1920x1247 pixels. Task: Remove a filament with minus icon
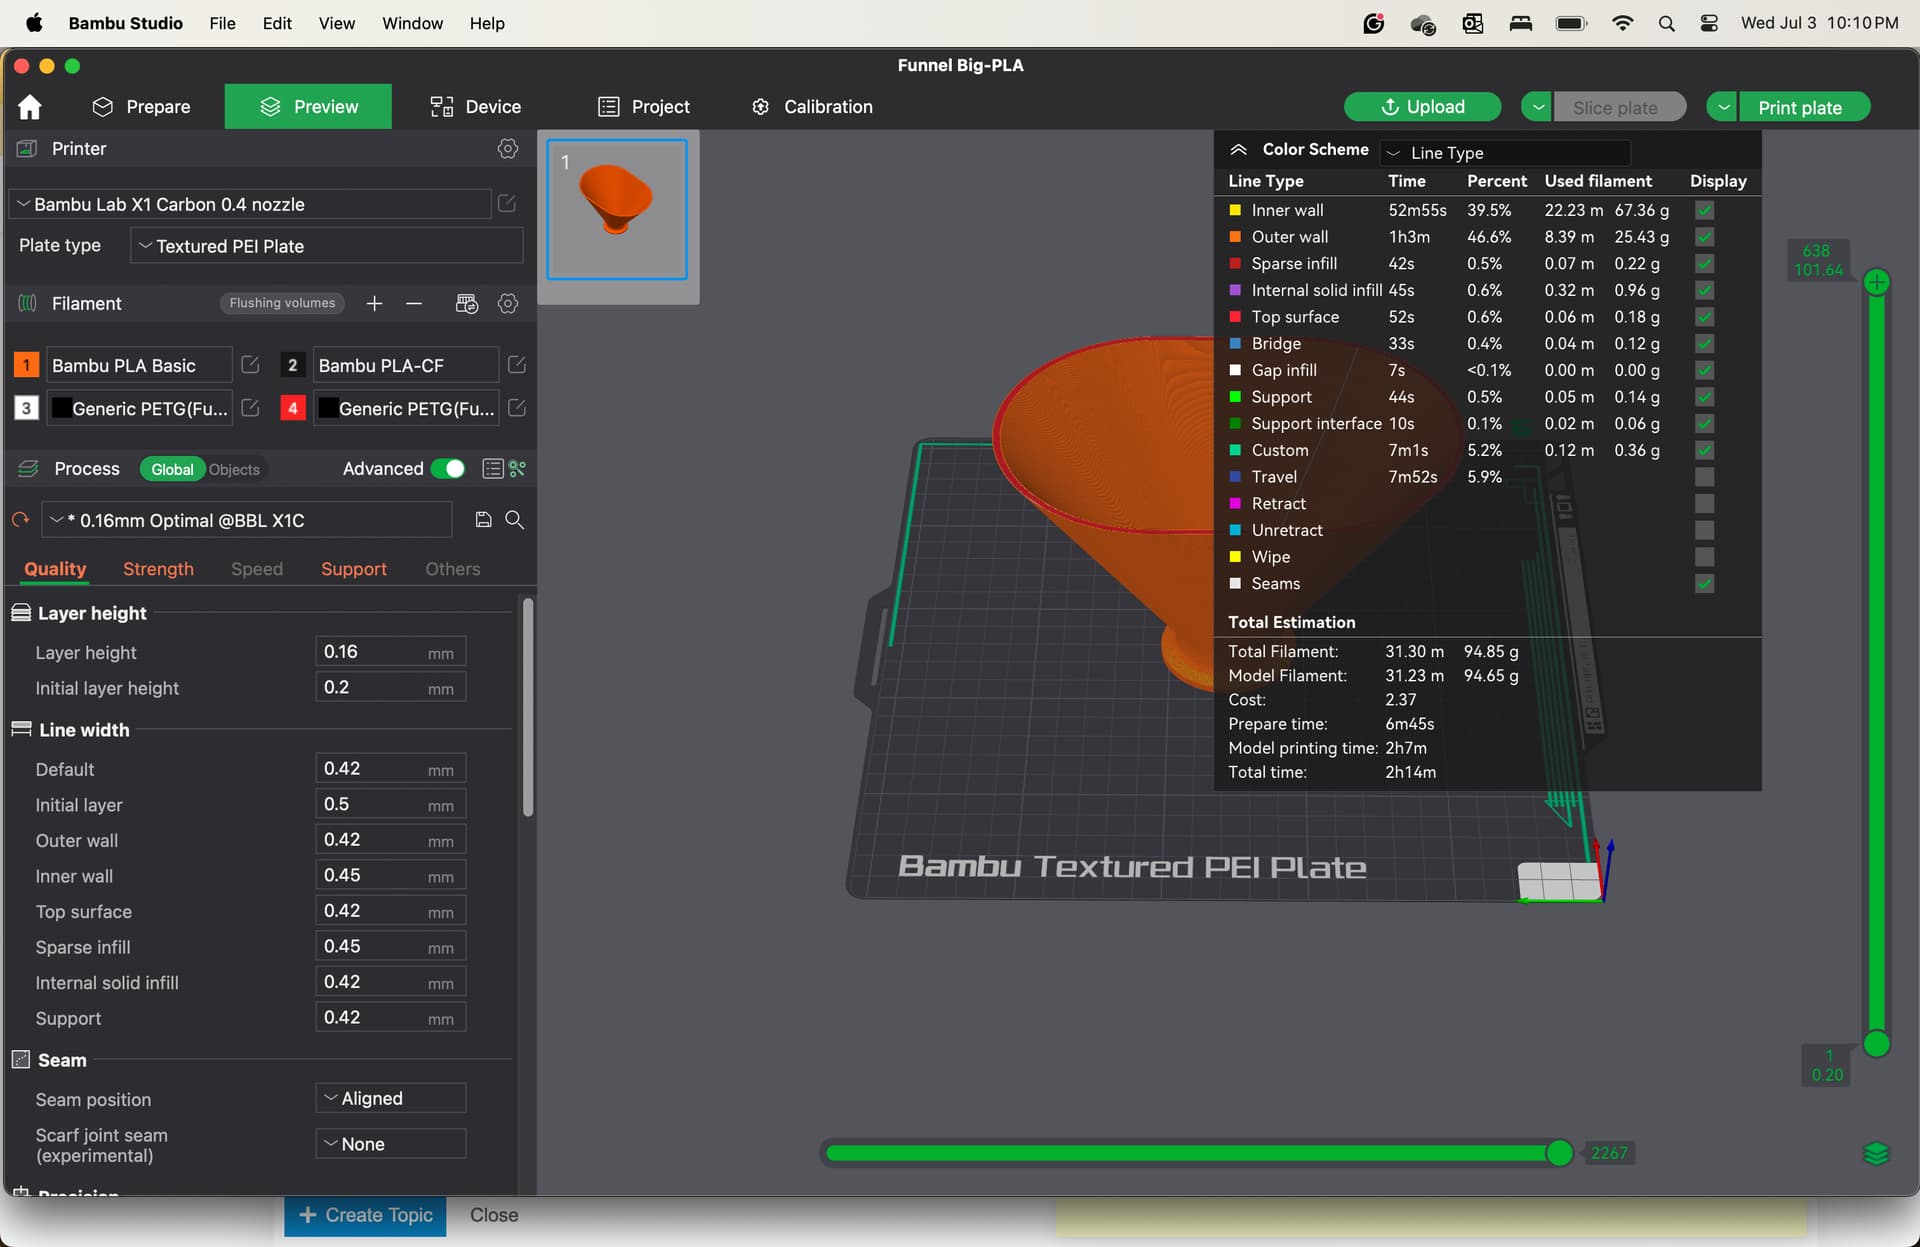pyautogui.click(x=414, y=304)
